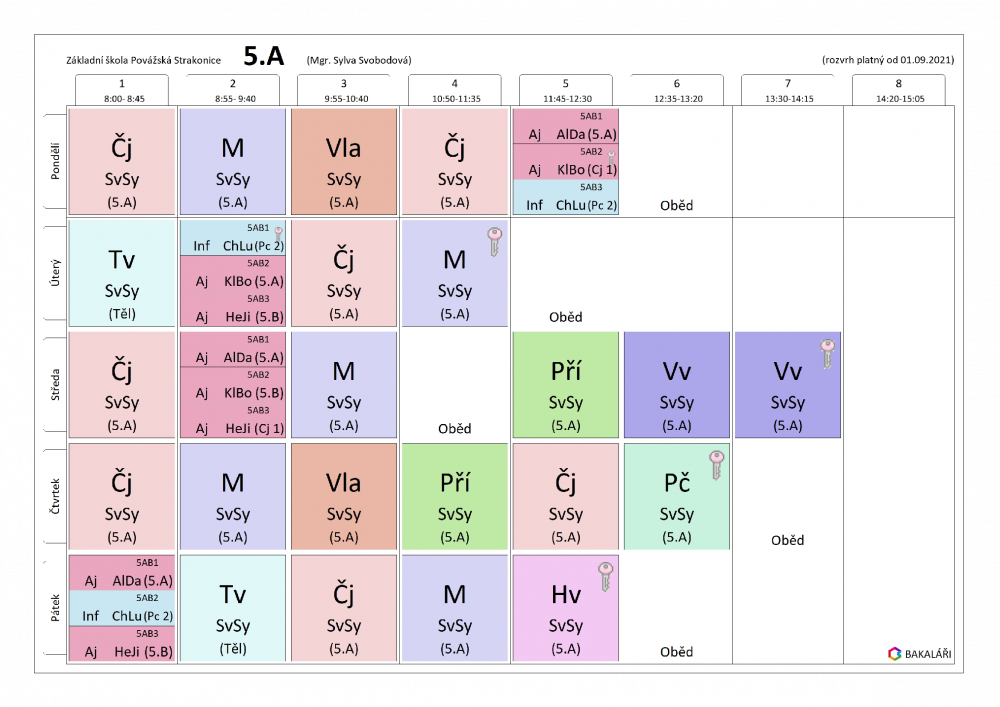Click the key icon on the Pč lesson
This screenshot has height=707, width=1000.
pos(715,465)
